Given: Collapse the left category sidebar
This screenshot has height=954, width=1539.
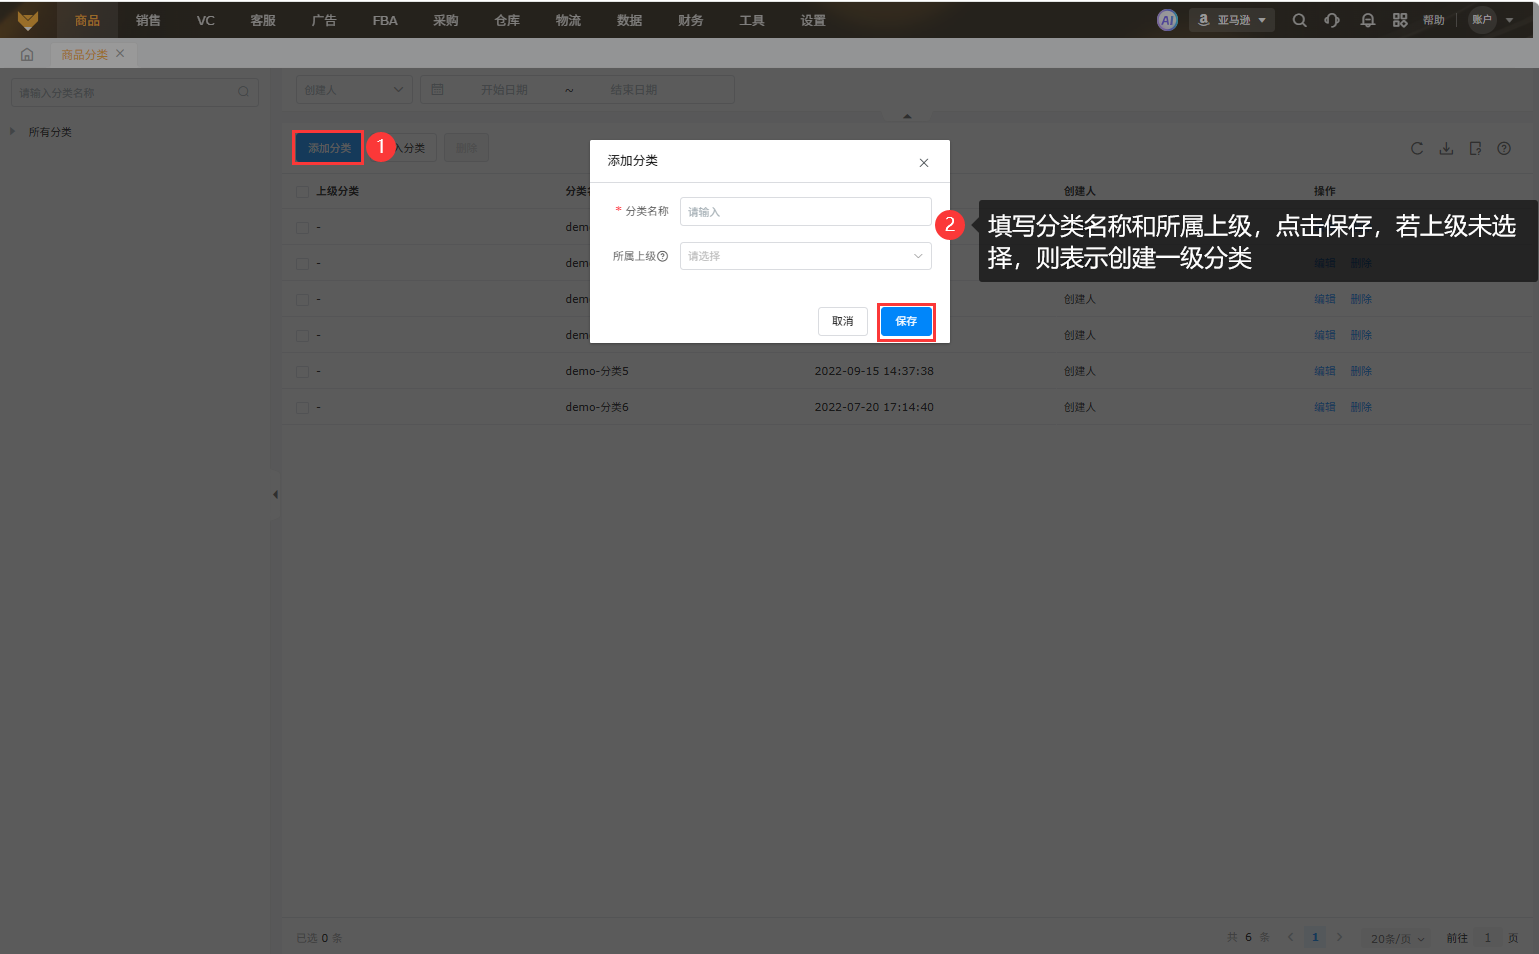Looking at the screenshot, I should tap(275, 494).
